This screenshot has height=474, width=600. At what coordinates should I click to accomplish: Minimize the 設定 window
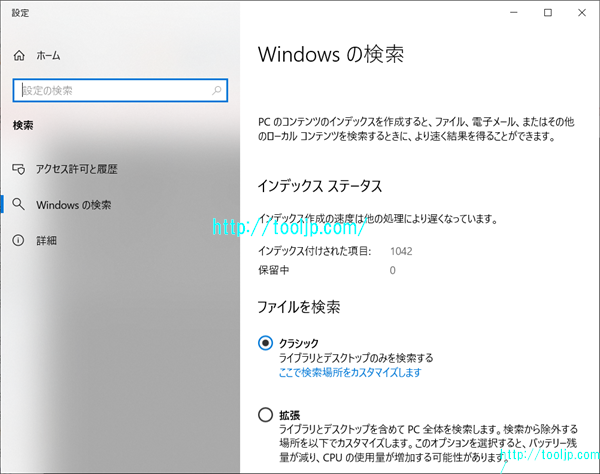pyautogui.click(x=514, y=13)
